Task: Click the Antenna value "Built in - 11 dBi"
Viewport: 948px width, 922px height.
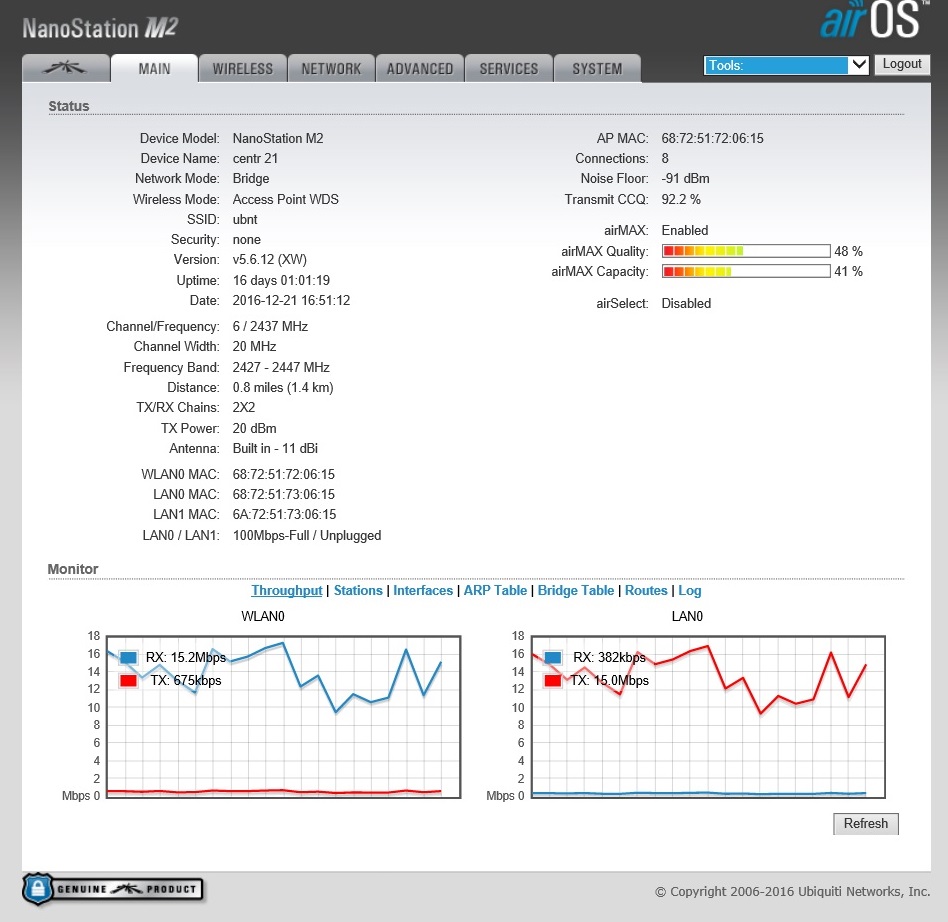Action: [275, 449]
